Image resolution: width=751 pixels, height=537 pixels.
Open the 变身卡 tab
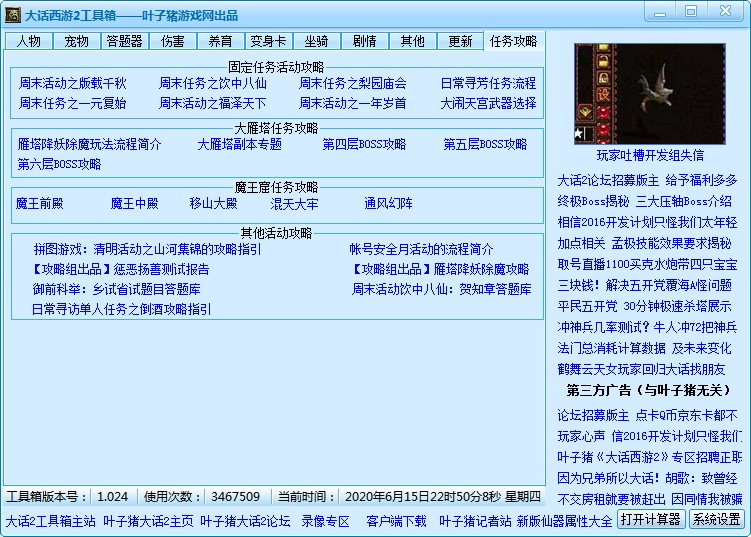pos(269,41)
